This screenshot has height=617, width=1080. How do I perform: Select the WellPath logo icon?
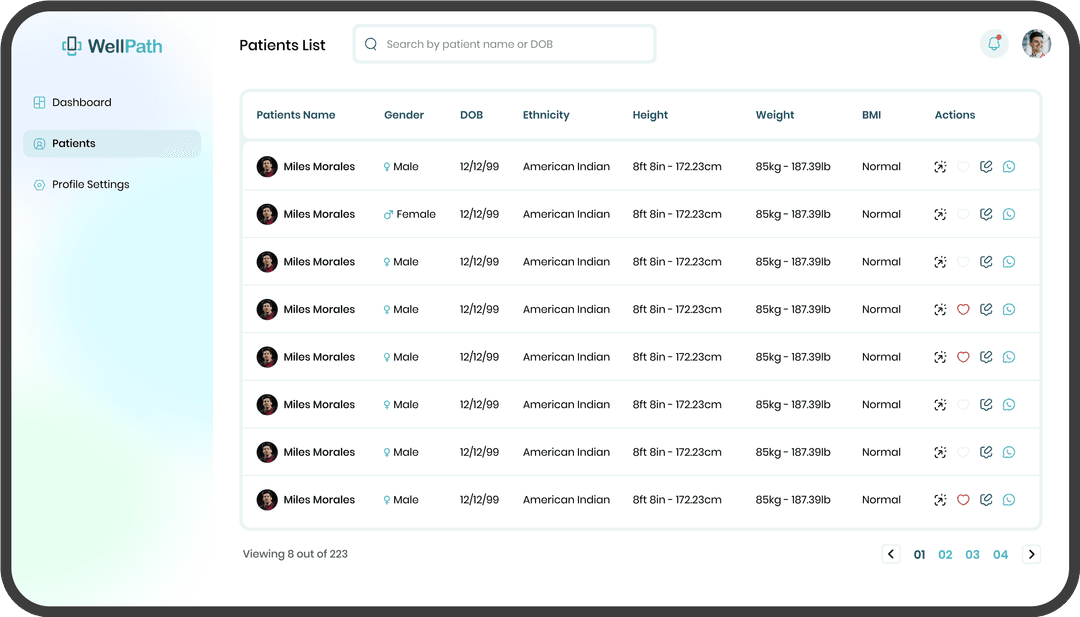point(70,45)
